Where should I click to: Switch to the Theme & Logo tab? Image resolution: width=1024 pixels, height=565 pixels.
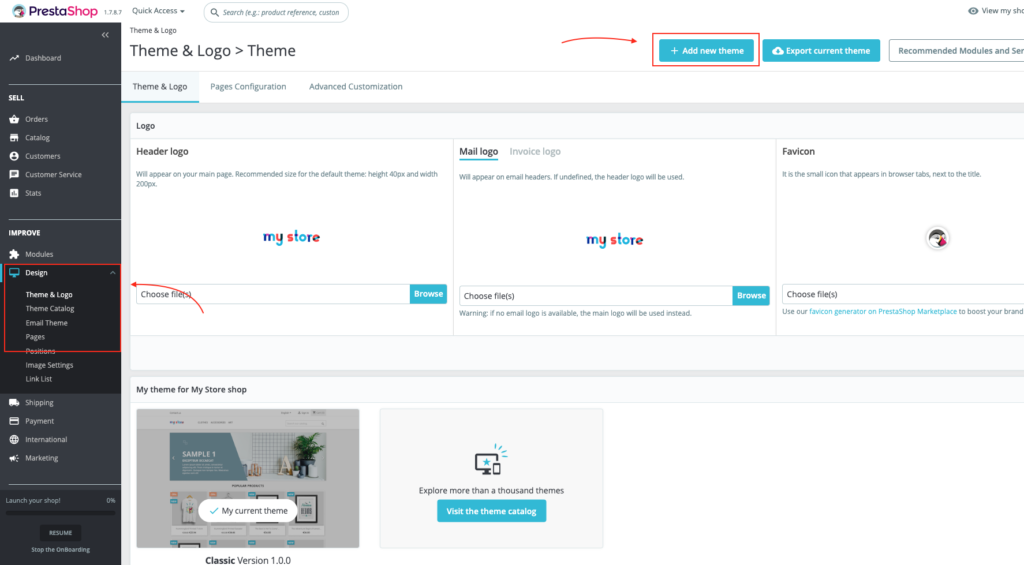(160, 86)
